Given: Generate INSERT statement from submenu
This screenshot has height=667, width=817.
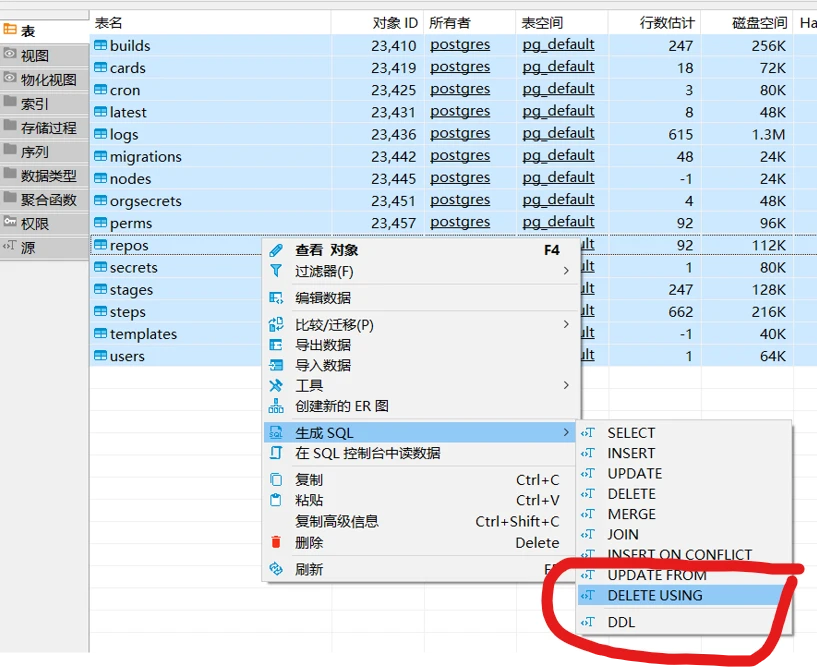Looking at the screenshot, I should click(x=684, y=453).
